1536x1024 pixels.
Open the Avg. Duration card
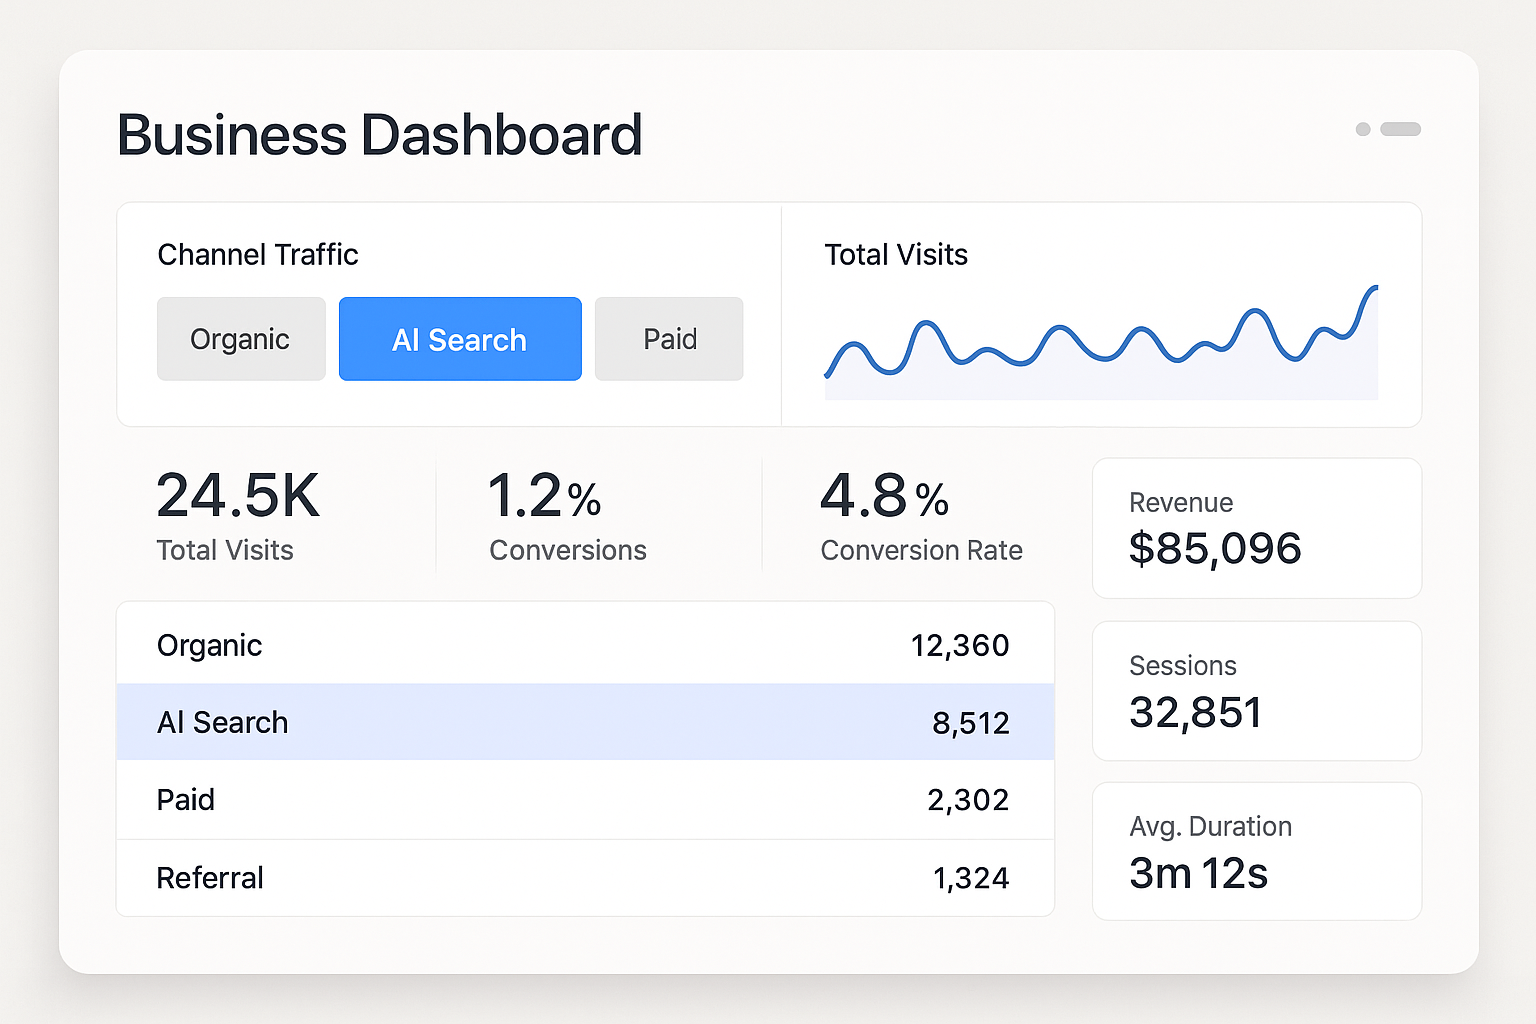1256,851
